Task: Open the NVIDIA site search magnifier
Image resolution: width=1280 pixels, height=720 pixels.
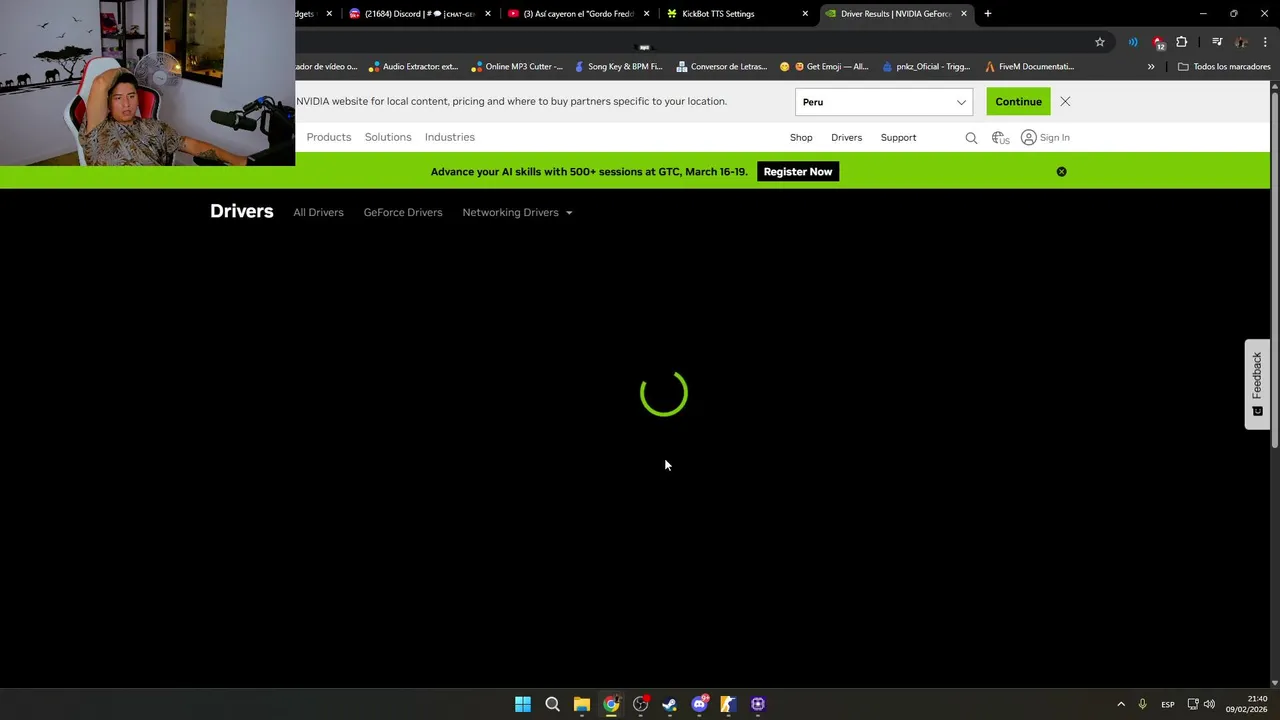Action: click(x=971, y=138)
